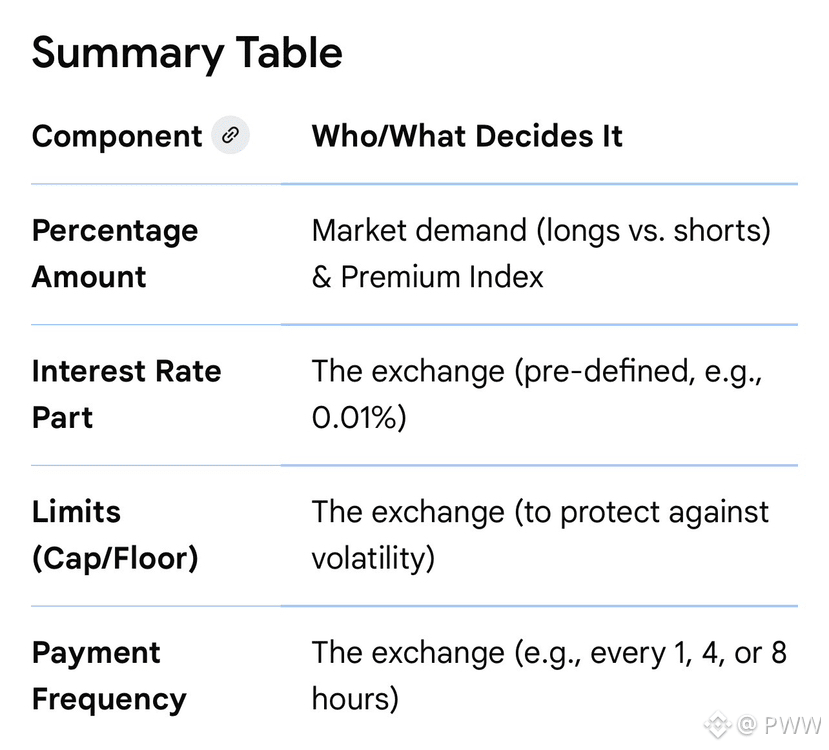829x750 pixels.
Task: Click the watermark logo icon near PWW
Action: point(716,725)
